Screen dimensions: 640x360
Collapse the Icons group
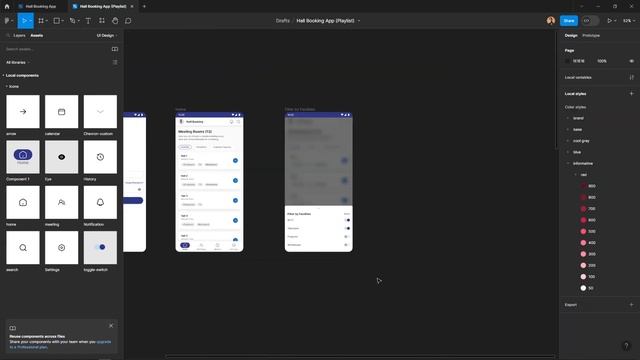pos(7,87)
